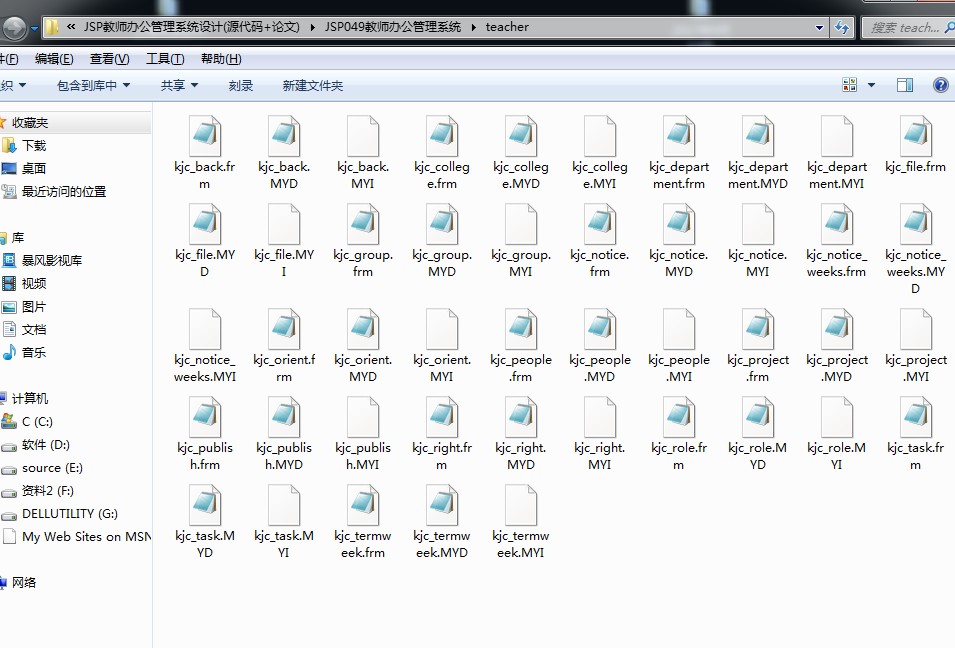
Task: Select the kjc_task.MYI file icon
Action: (284, 505)
